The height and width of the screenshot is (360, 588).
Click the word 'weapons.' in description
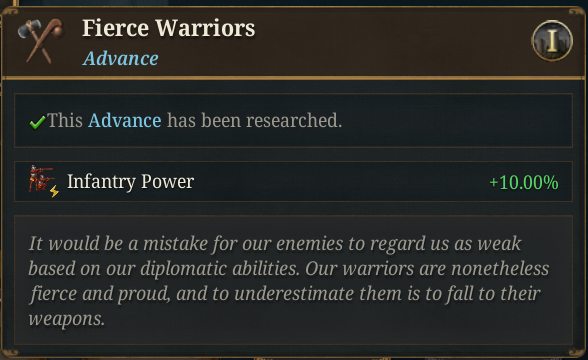coord(67,319)
